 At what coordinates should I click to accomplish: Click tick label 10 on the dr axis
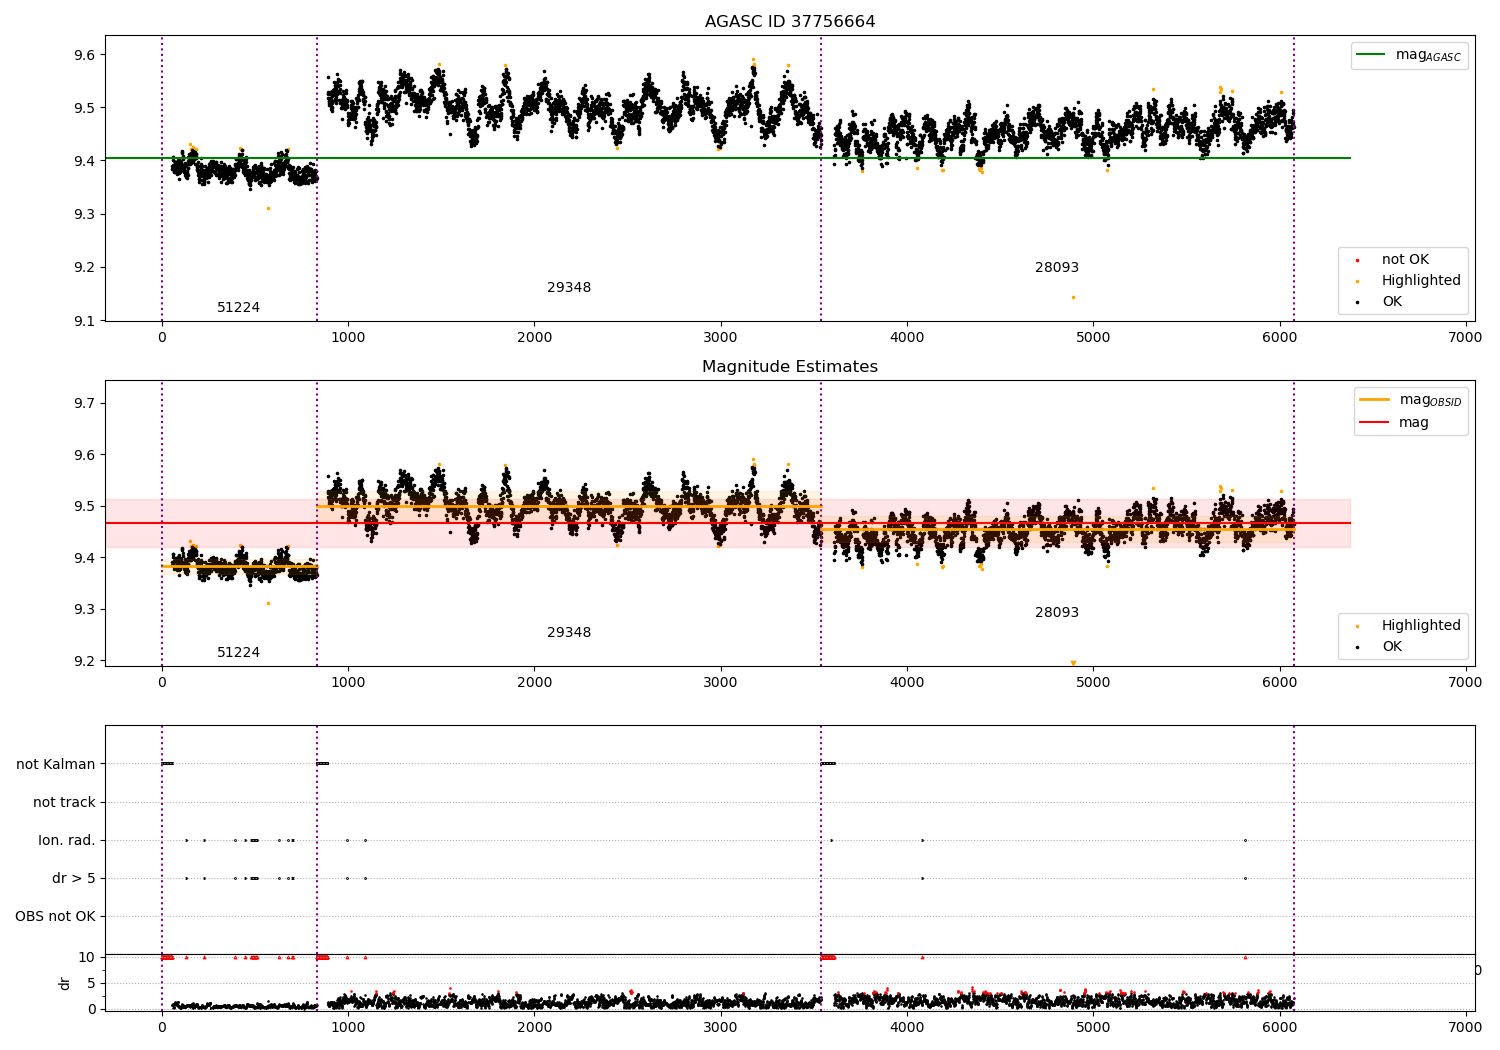tap(87, 958)
